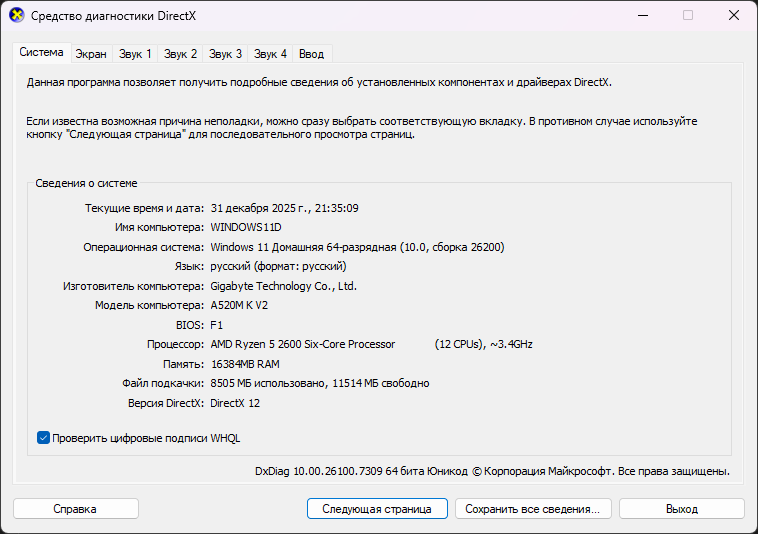Click the DirectX icon in title bar
The width and height of the screenshot is (758, 534).
[x=17, y=15]
